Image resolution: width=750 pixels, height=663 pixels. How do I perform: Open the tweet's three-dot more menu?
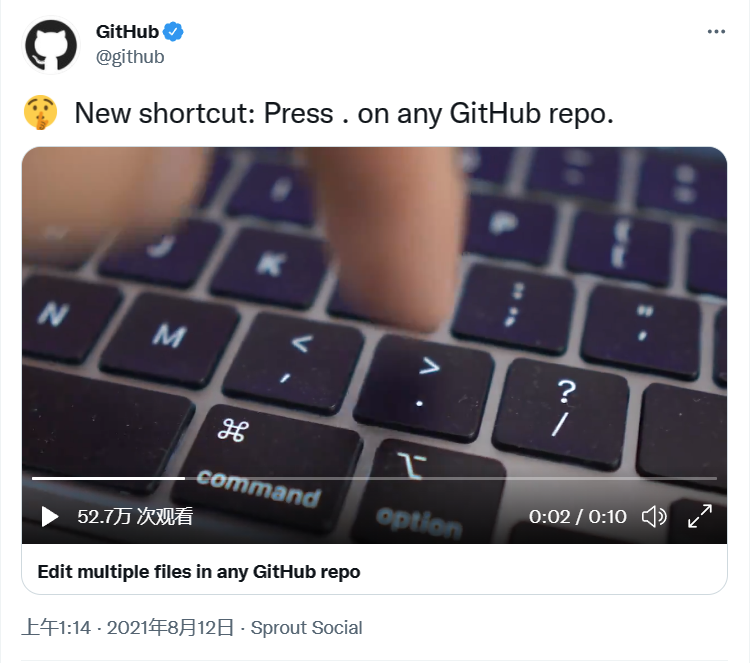tap(716, 32)
